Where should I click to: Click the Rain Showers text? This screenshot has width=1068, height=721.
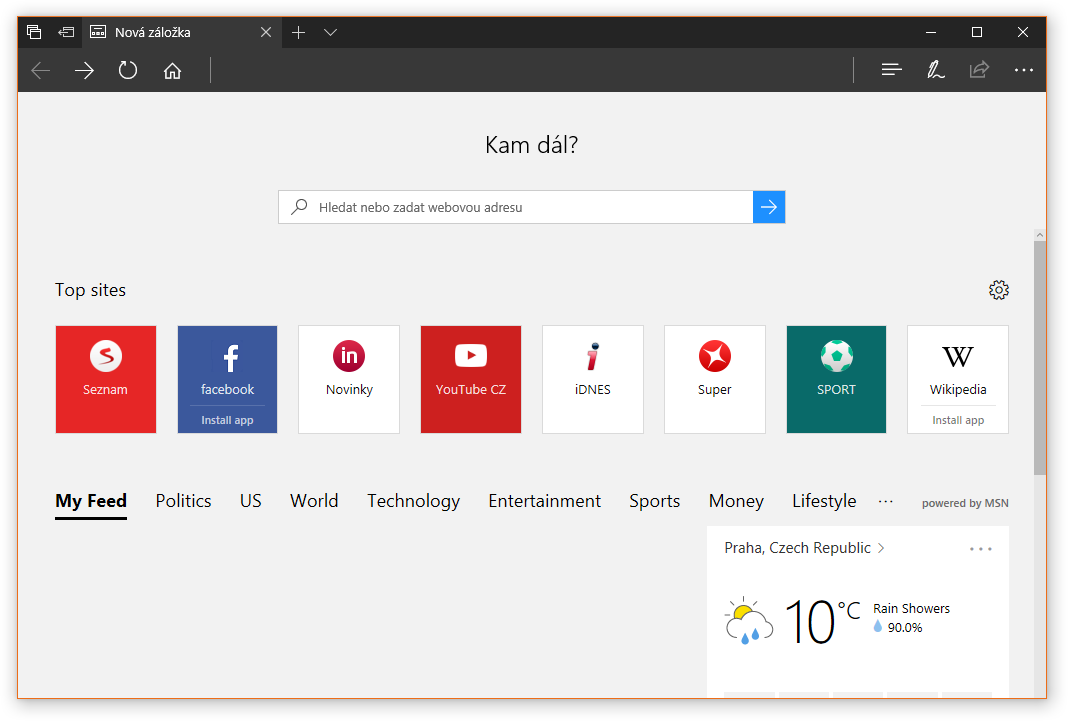click(x=911, y=609)
